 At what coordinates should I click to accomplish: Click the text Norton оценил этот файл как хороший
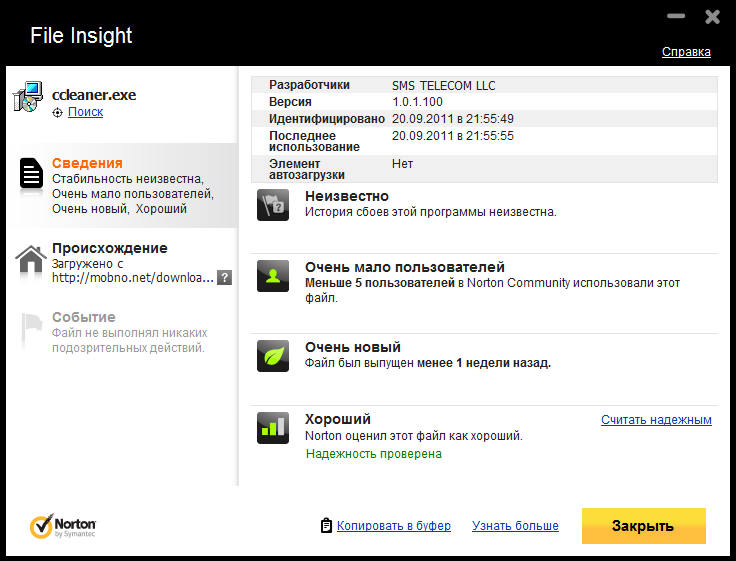414,436
